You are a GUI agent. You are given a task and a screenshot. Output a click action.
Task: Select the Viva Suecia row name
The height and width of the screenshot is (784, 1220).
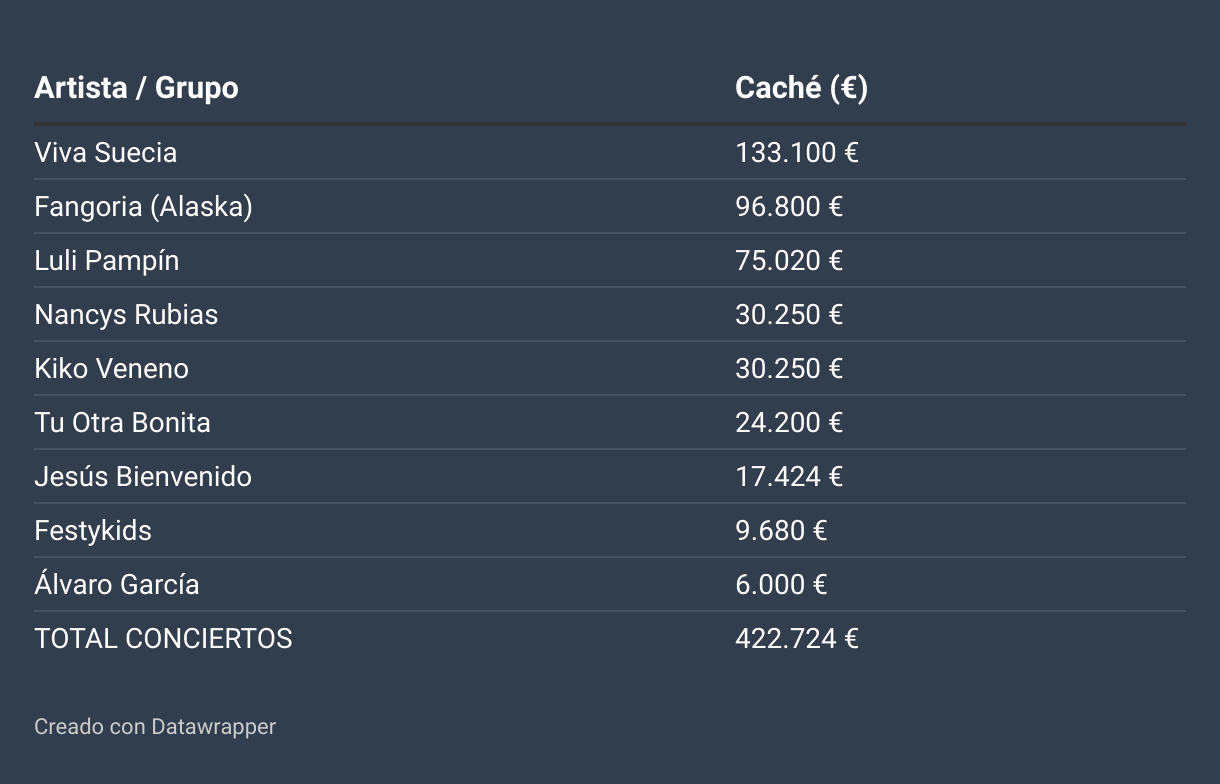click(x=105, y=153)
